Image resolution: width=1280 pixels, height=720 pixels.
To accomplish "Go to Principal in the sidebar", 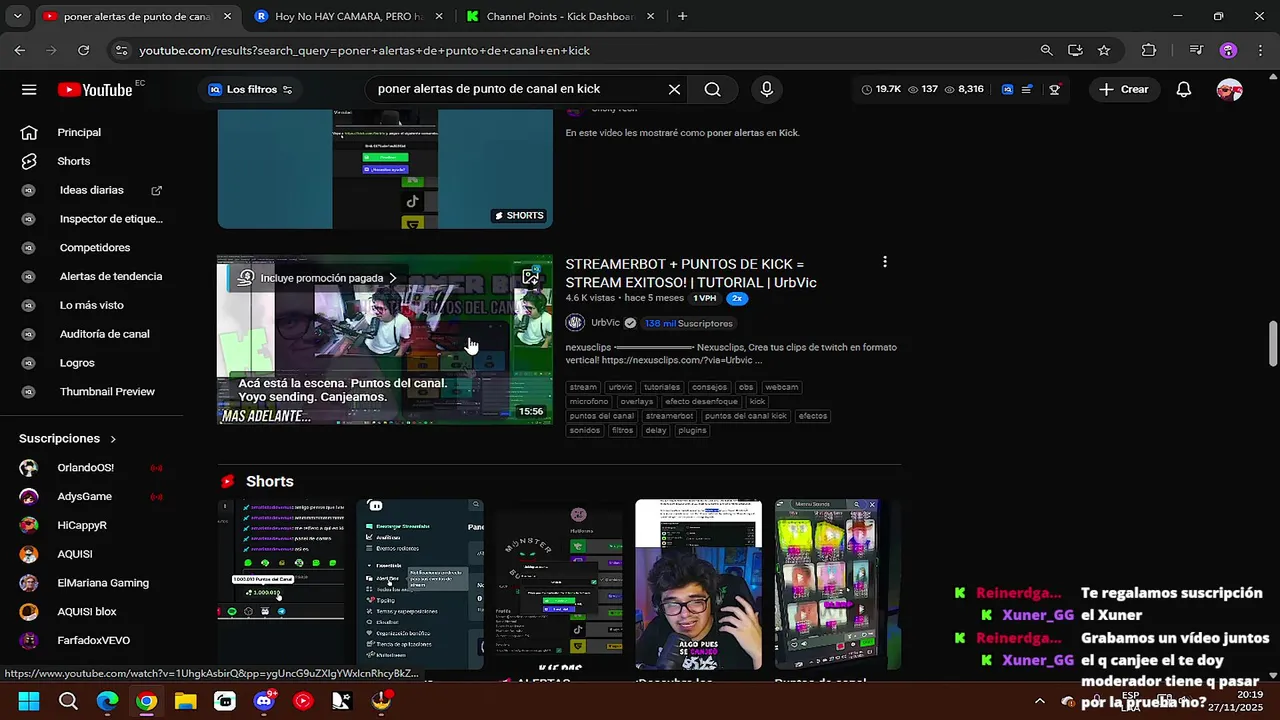I will pos(79,132).
